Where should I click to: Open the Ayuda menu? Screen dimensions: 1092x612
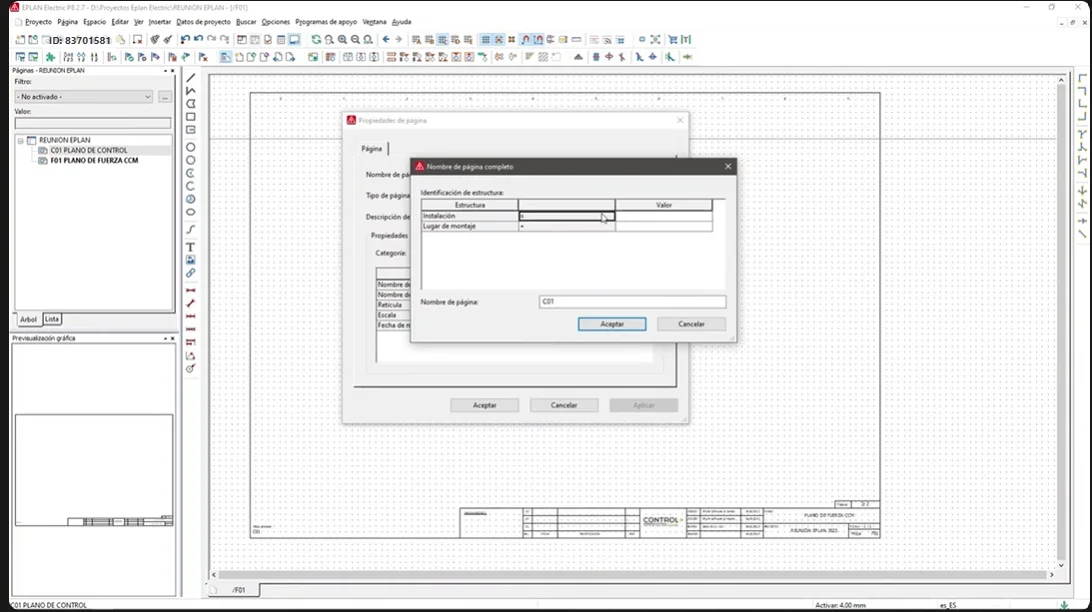(x=402, y=22)
